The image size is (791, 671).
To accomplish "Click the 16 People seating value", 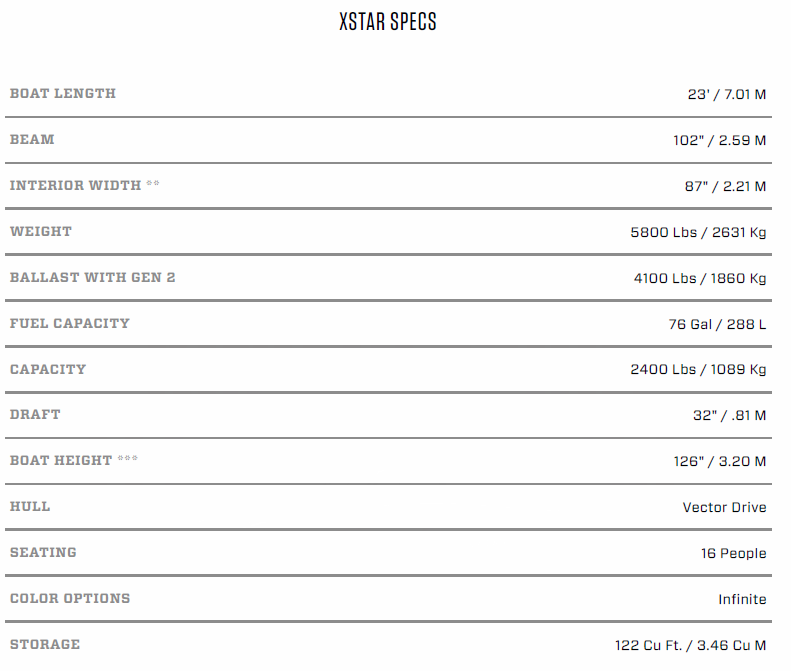I will [x=734, y=554].
